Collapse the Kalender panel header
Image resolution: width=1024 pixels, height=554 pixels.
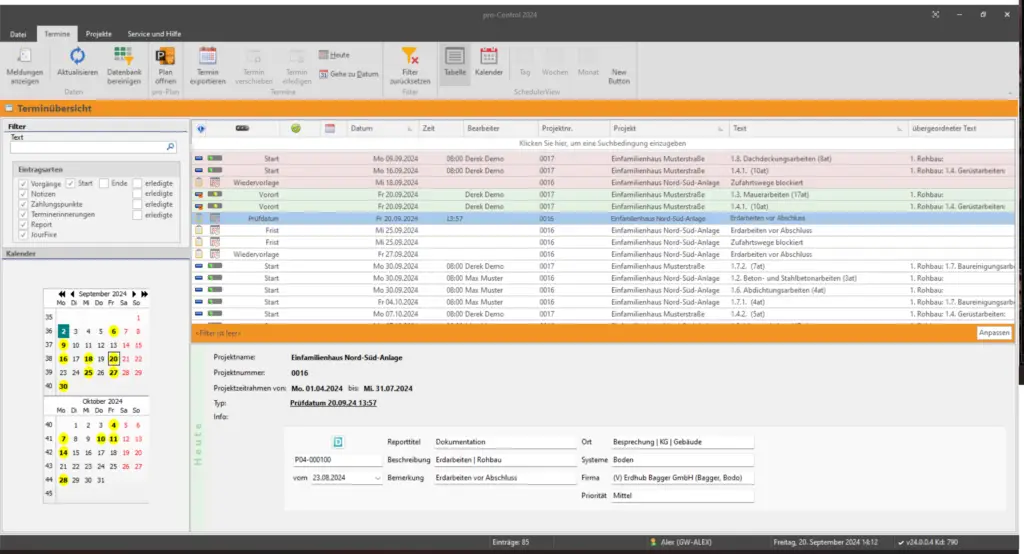pyautogui.click(x=95, y=253)
